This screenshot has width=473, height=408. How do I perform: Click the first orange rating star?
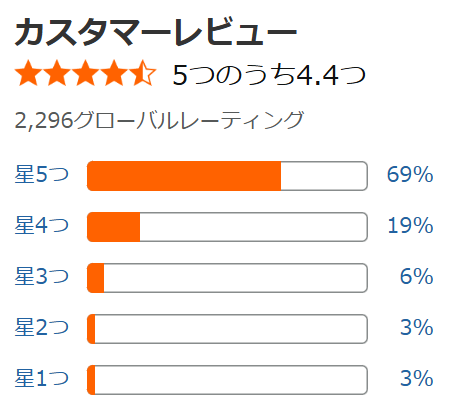point(29,73)
